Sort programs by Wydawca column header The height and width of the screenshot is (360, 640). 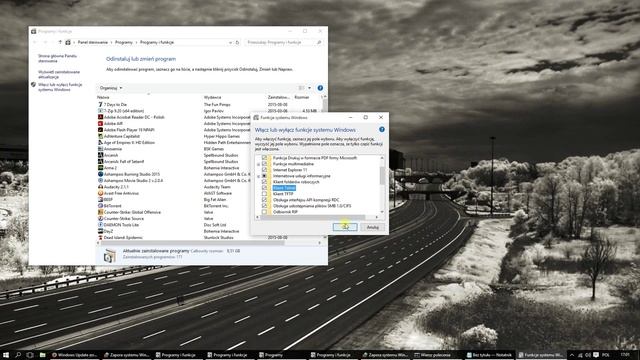(x=213, y=97)
